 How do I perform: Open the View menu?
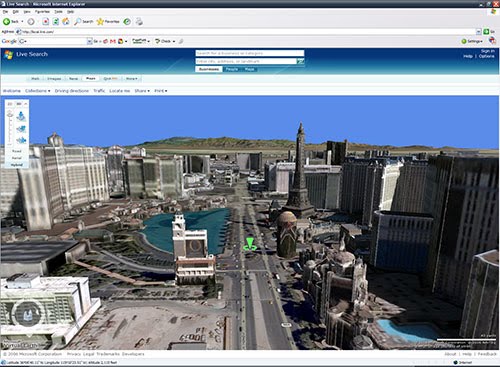click(x=27, y=12)
